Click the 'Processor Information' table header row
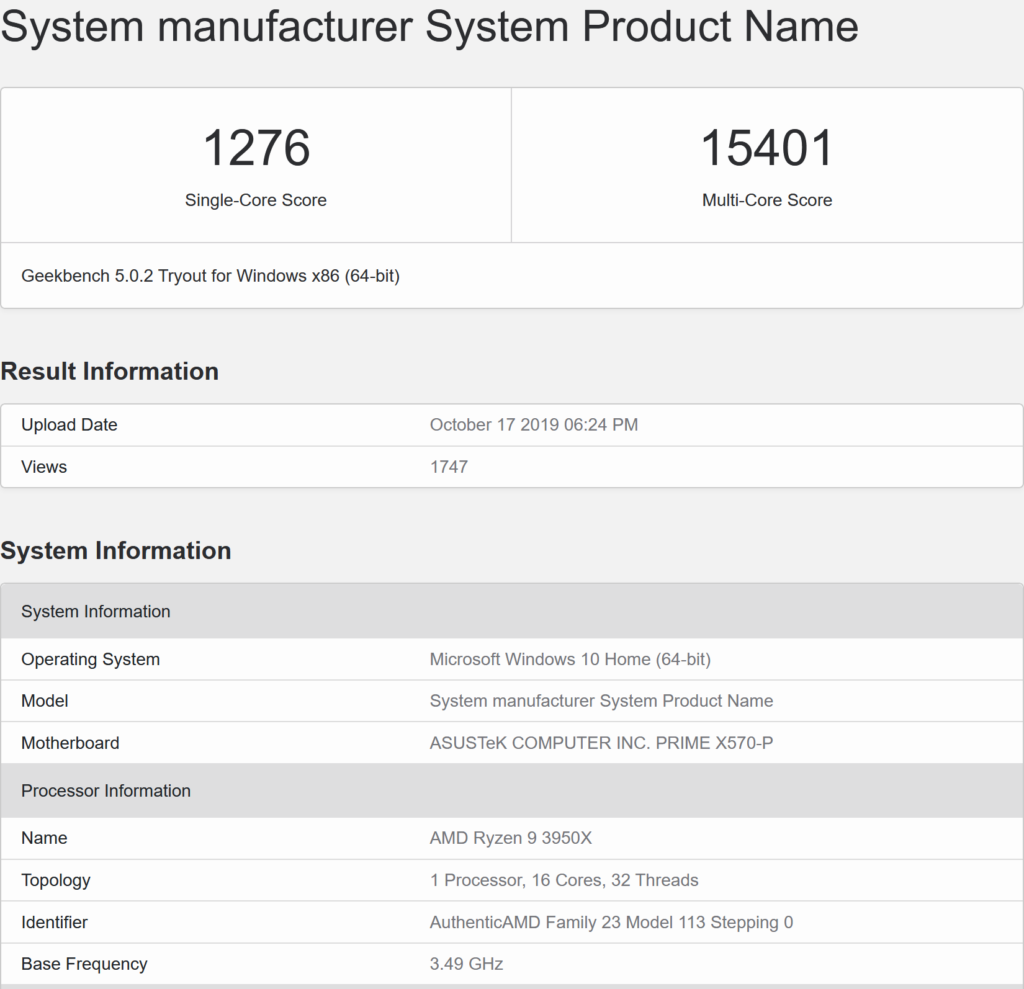Viewport: 1024px width, 989px height. coord(512,790)
